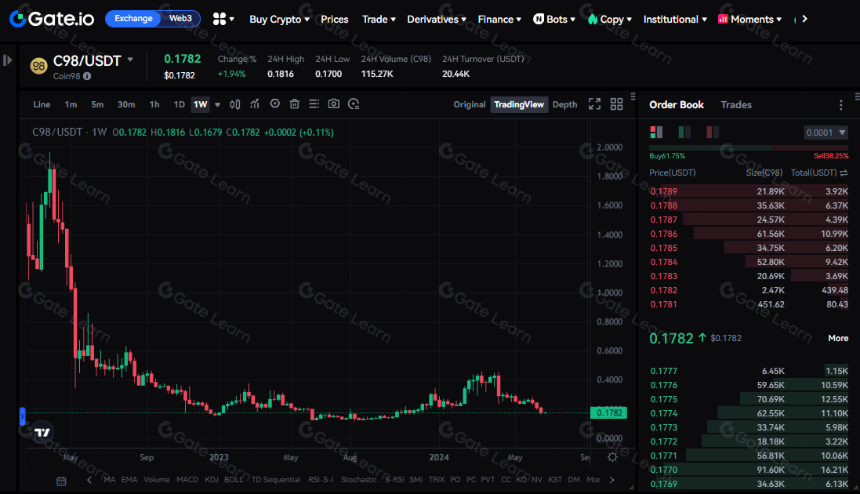Viewport: 860px width, 494px height.
Task: Open the 0.0001 price precision dropdown
Action: [x=825, y=133]
